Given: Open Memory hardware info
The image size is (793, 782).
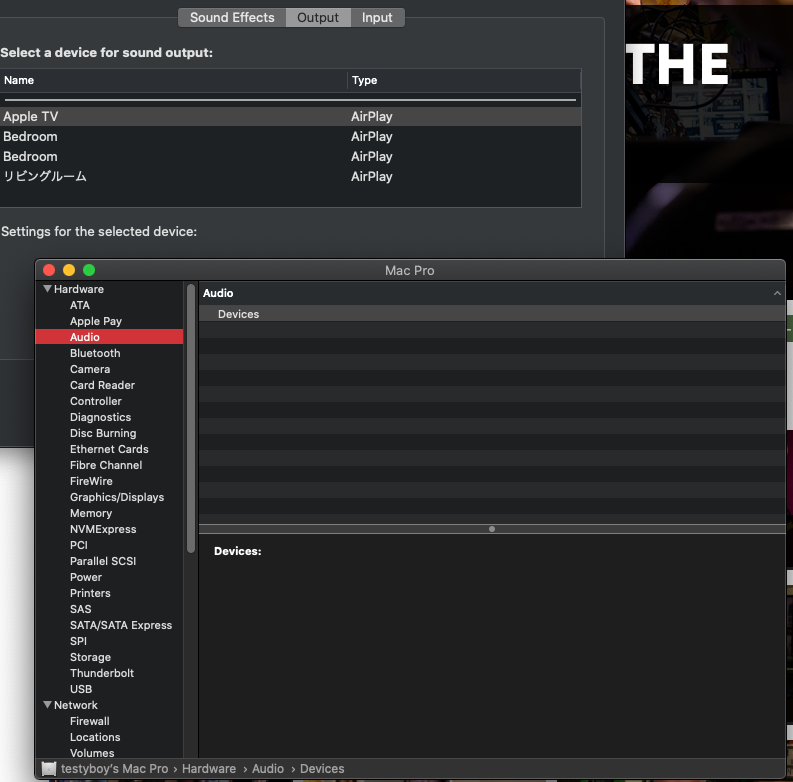Looking at the screenshot, I should pyautogui.click(x=91, y=513).
